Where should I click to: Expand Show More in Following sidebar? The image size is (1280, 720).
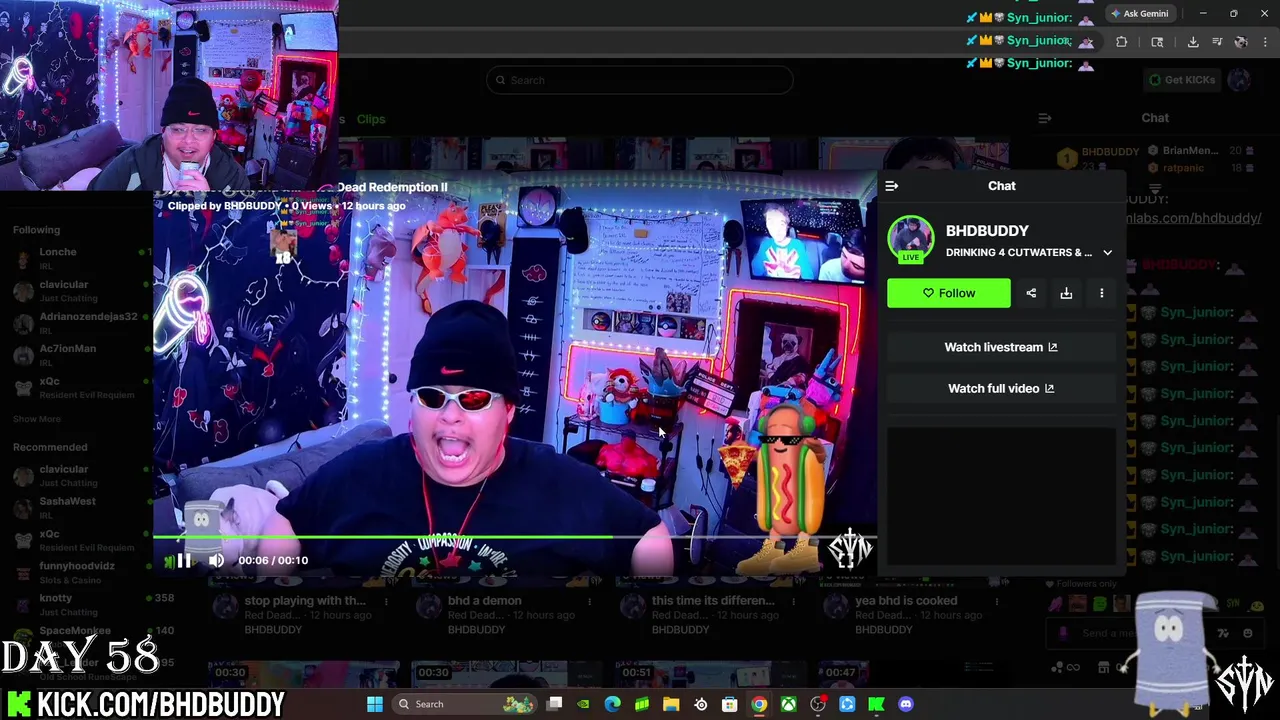[37, 419]
